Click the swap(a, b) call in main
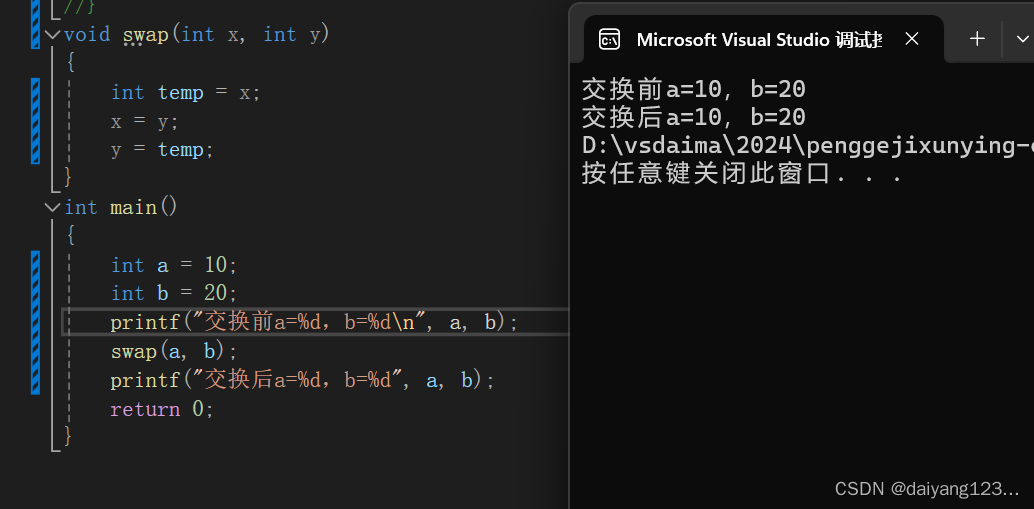Image resolution: width=1034 pixels, height=509 pixels. click(175, 352)
